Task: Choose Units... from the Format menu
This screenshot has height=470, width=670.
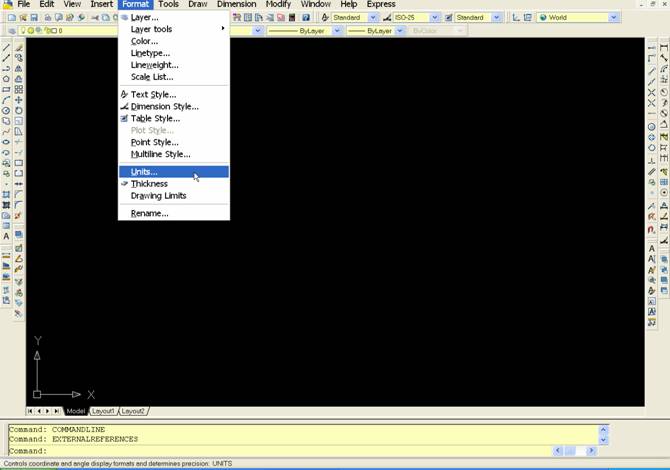Action: (174, 172)
